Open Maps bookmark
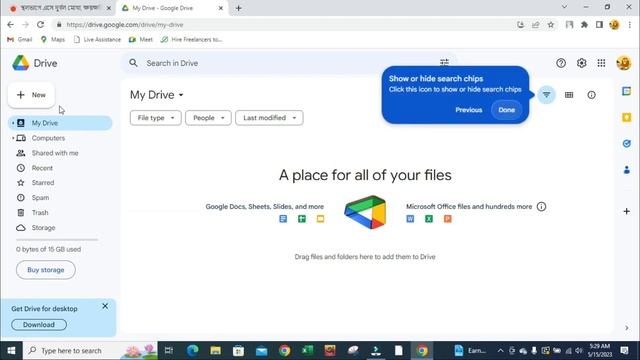Viewport: 640px width, 360px height. 53,40
